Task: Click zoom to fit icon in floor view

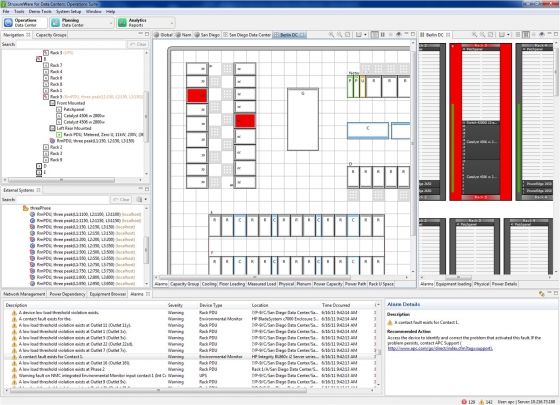Action: tap(348, 35)
